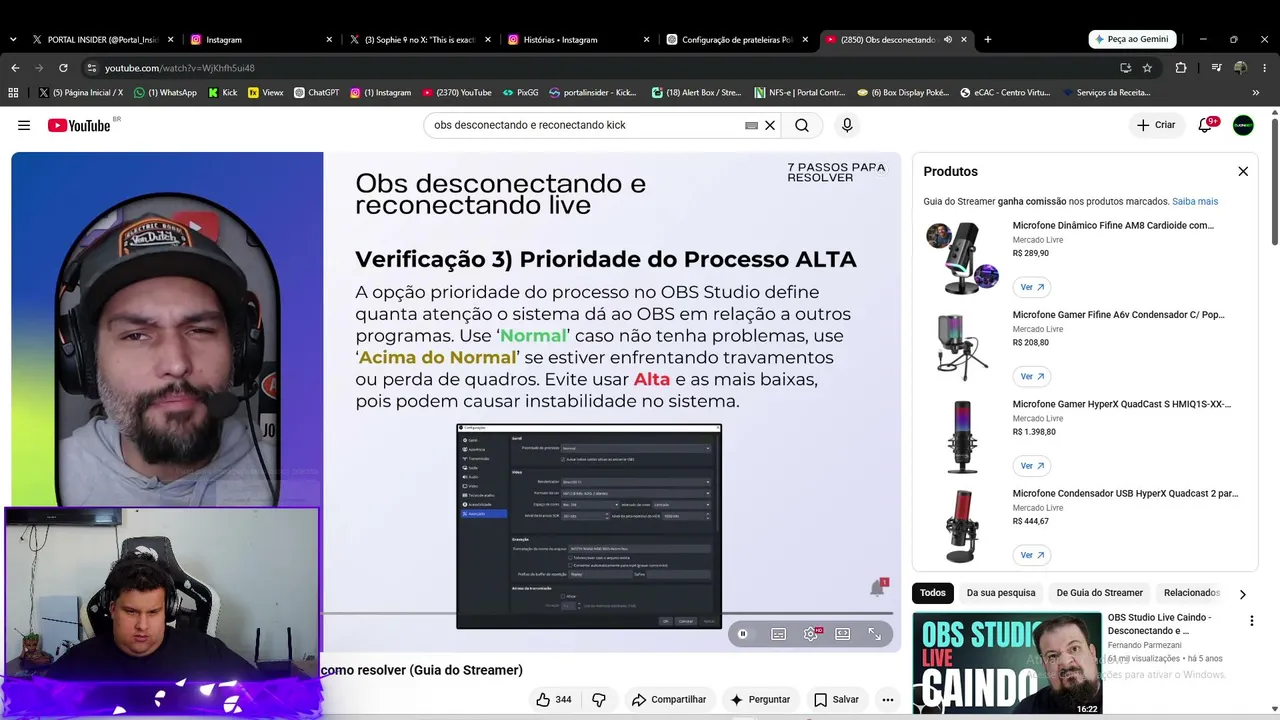Go back in the browser

coord(15,68)
